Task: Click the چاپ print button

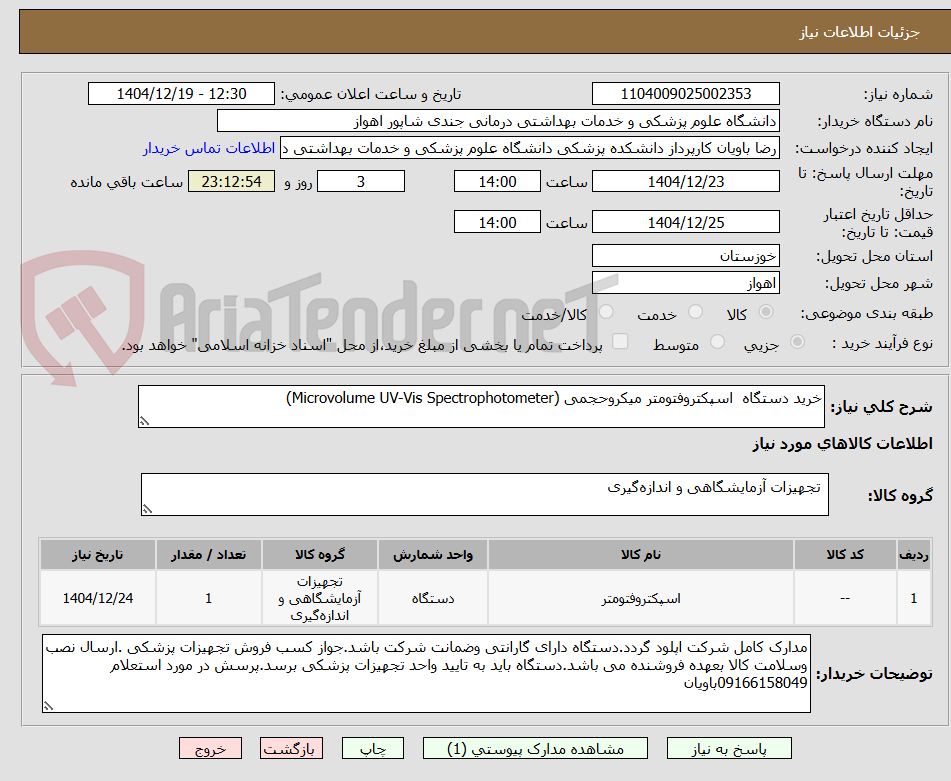Action: (x=373, y=748)
